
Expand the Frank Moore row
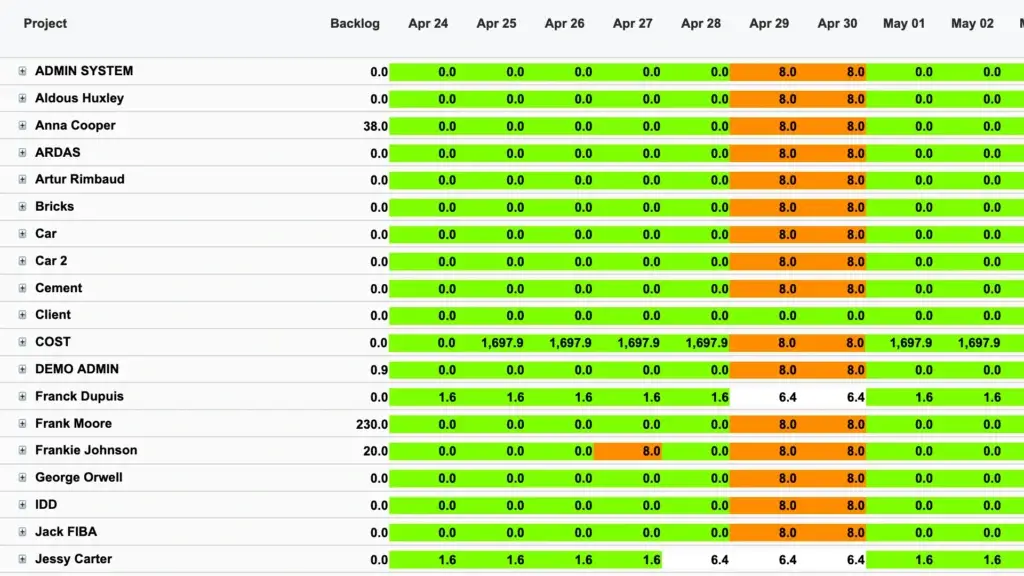pos(22,423)
